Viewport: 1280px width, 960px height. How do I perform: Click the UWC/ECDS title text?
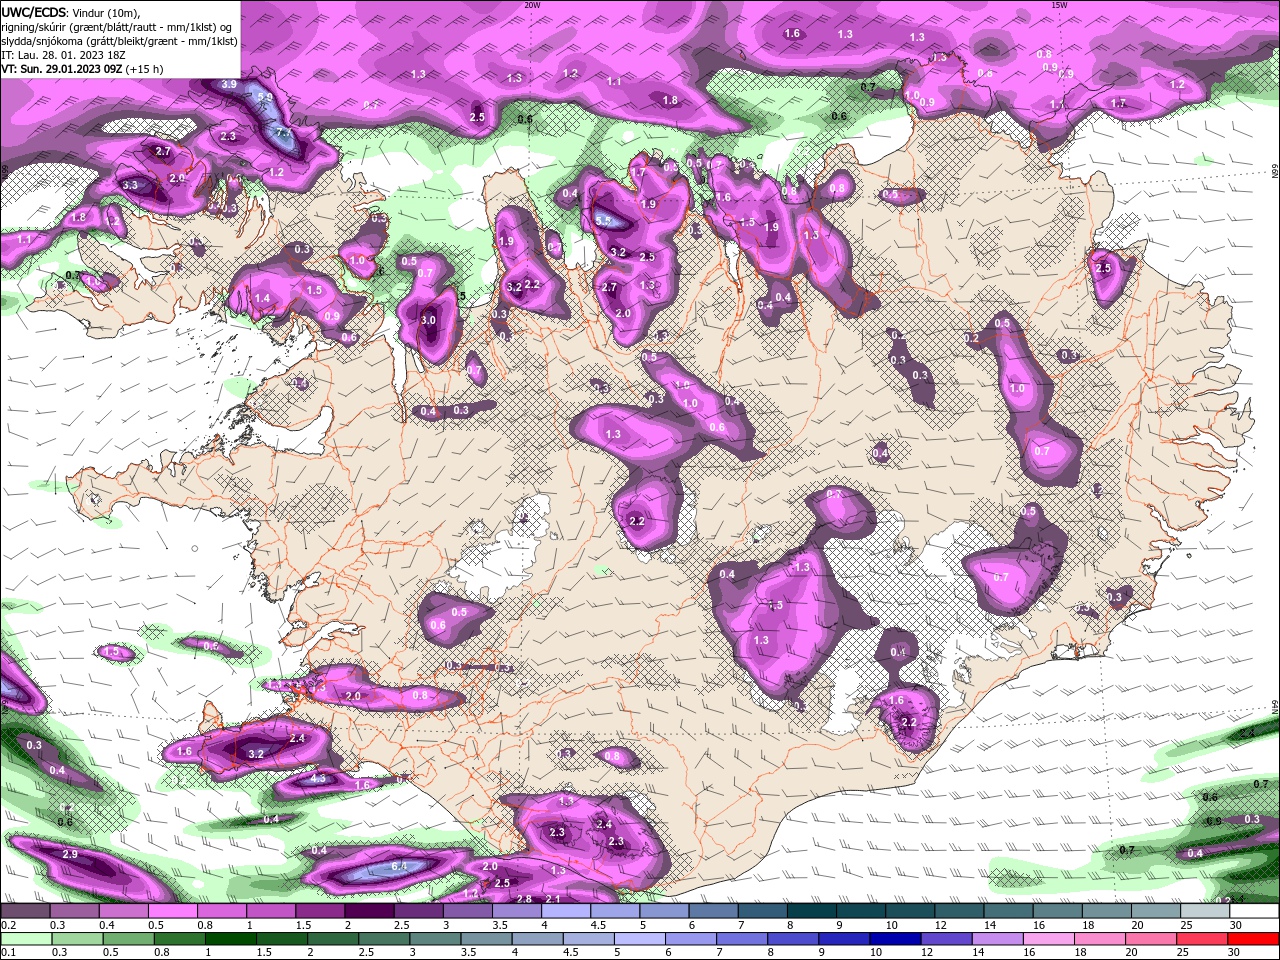34,12
